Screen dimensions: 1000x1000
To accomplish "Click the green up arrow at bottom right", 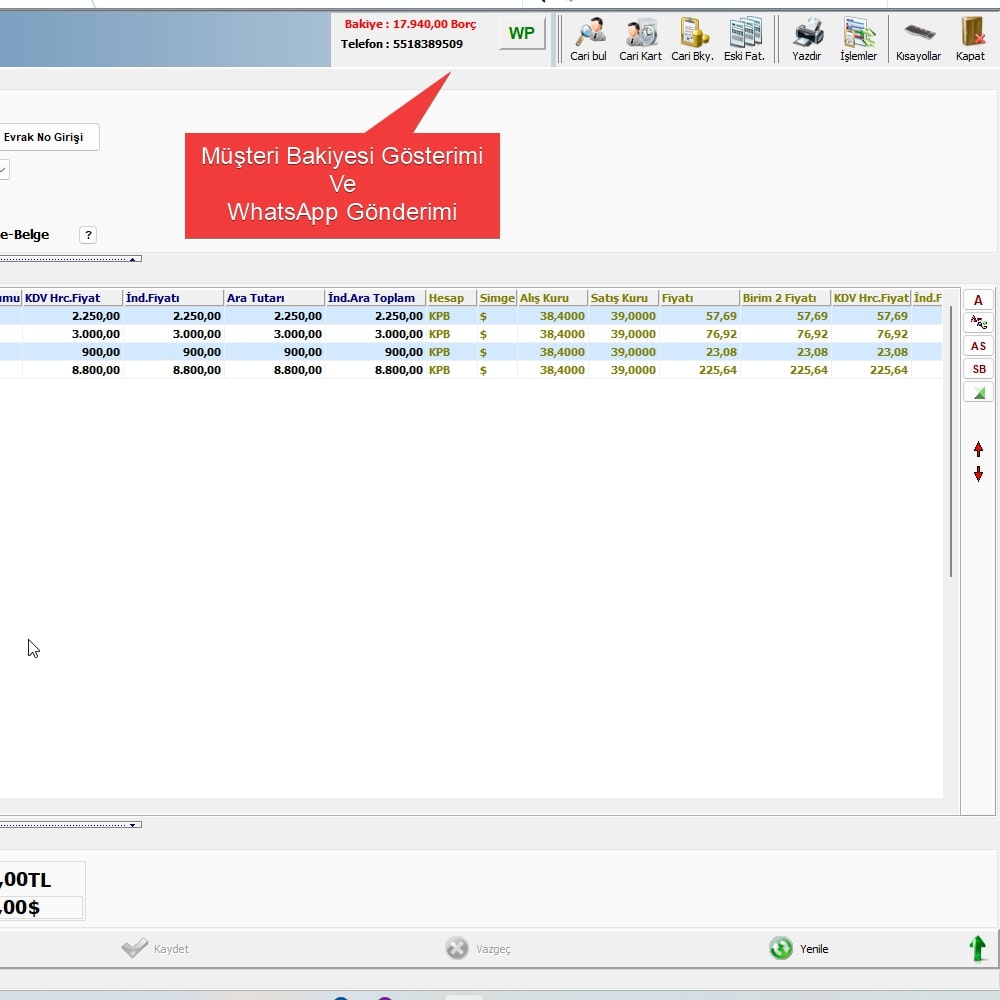I will [978, 948].
